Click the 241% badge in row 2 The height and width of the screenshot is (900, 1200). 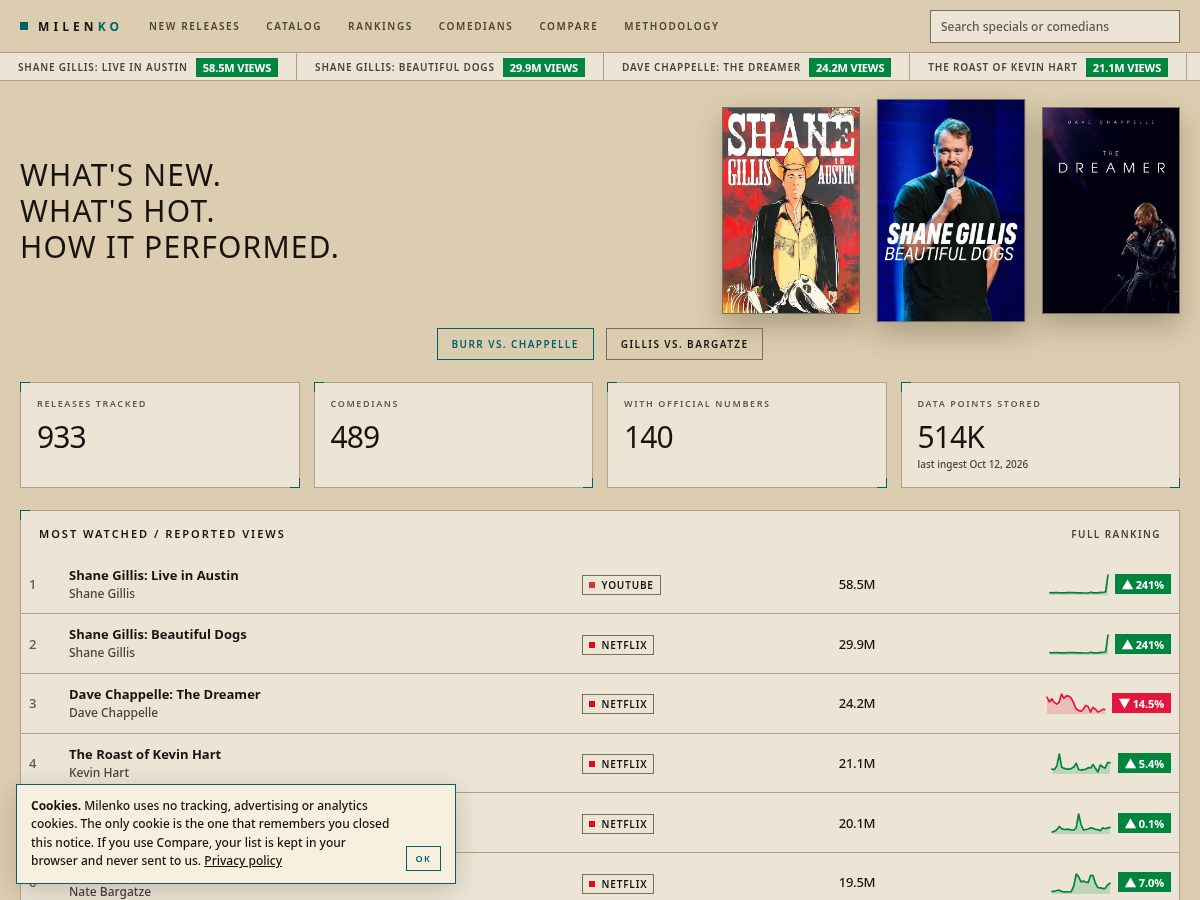(x=1143, y=645)
